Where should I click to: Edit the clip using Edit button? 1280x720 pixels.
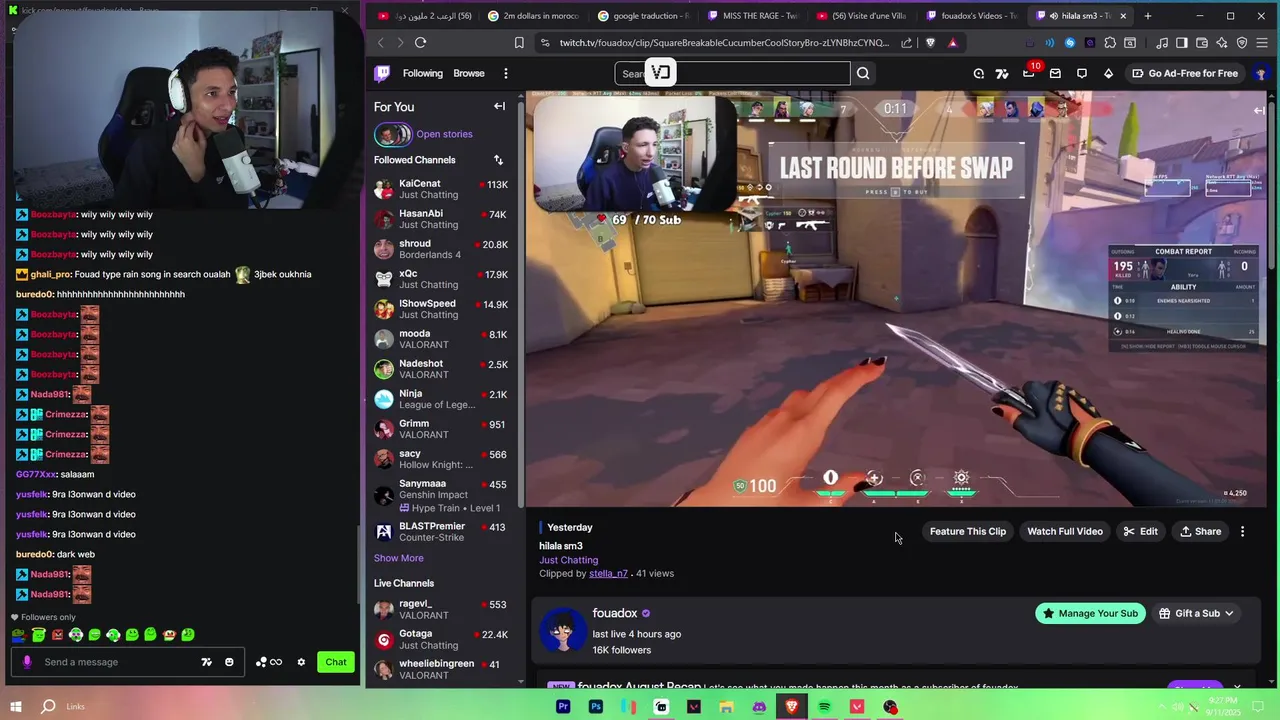pyautogui.click(x=1141, y=532)
